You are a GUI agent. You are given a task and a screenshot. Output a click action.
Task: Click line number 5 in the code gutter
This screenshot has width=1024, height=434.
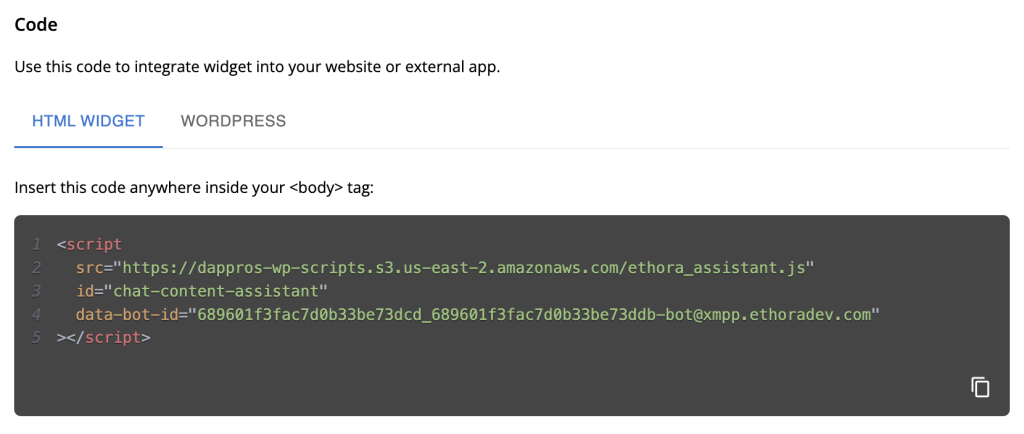(37, 338)
